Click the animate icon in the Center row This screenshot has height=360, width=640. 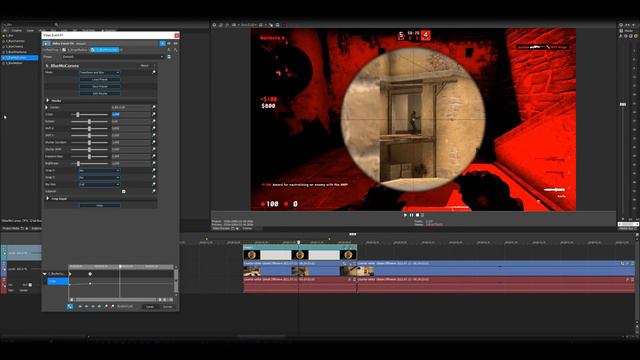pyautogui.click(x=154, y=107)
